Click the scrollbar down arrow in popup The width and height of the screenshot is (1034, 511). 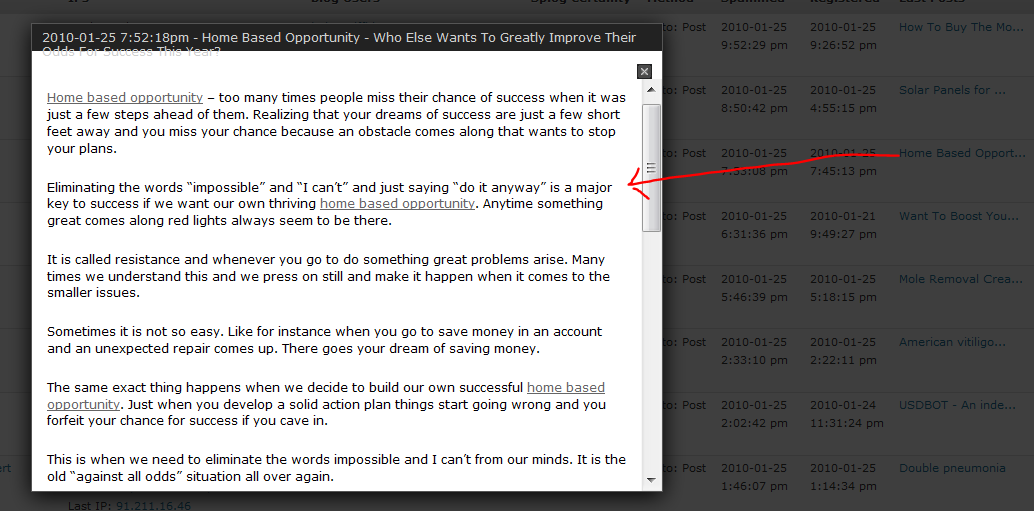click(x=651, y=480)
